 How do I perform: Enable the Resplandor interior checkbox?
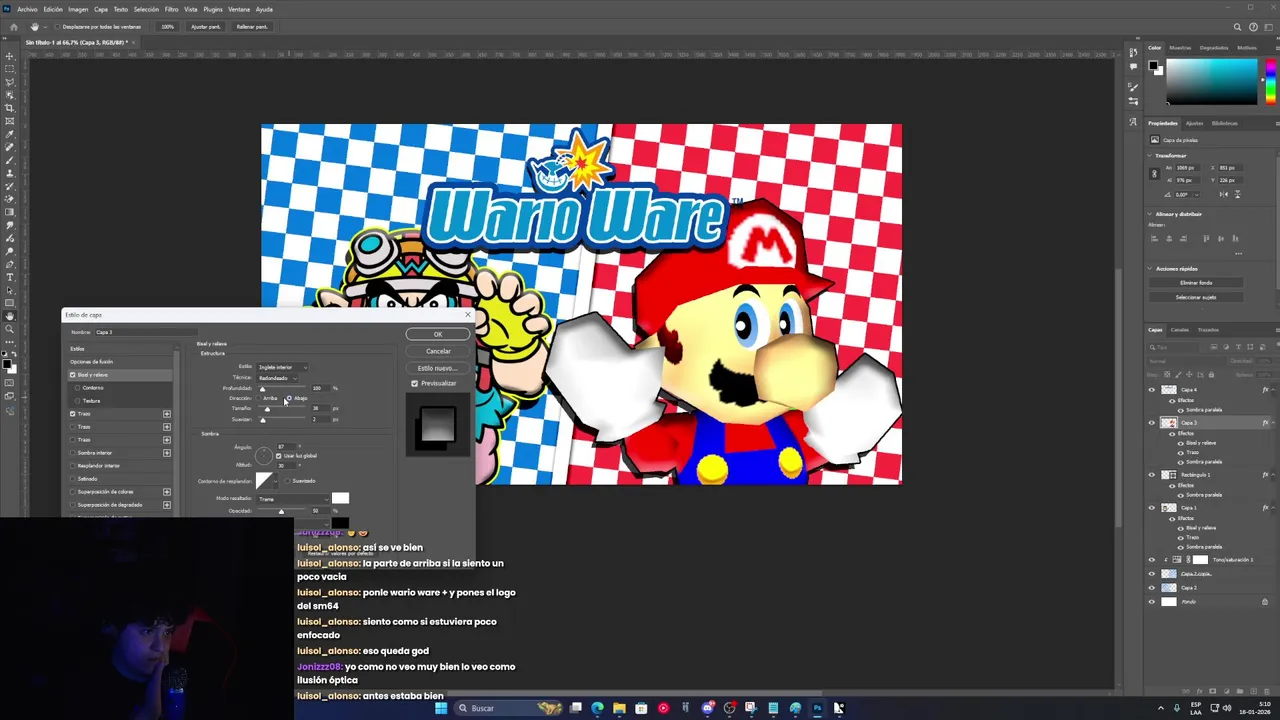point(73,466)
